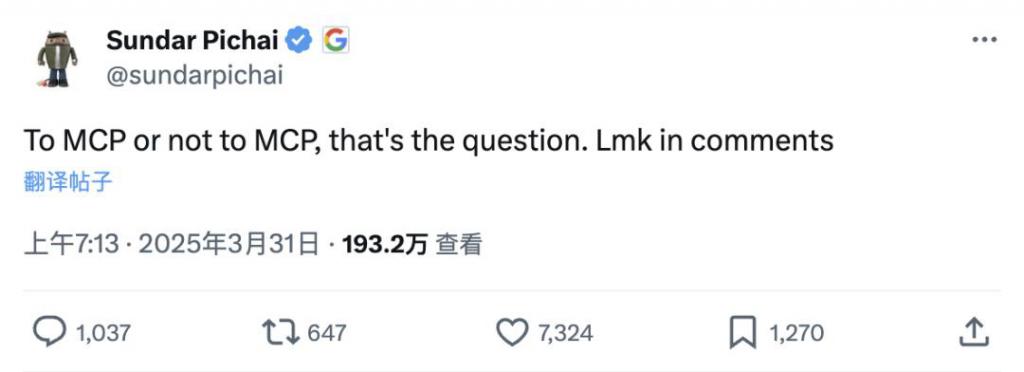Click the 647 reposts count

tap(326, 333)
